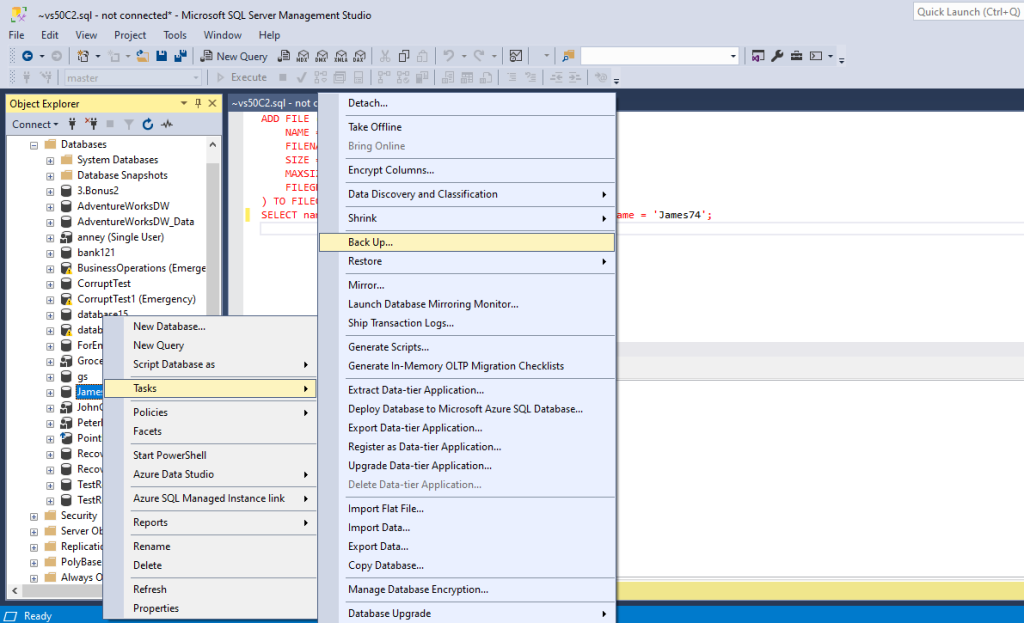The width and height of the screenshot is (1024, 623).
Task: Click the command window toolbar icon
Action: (x=816, y=56)
